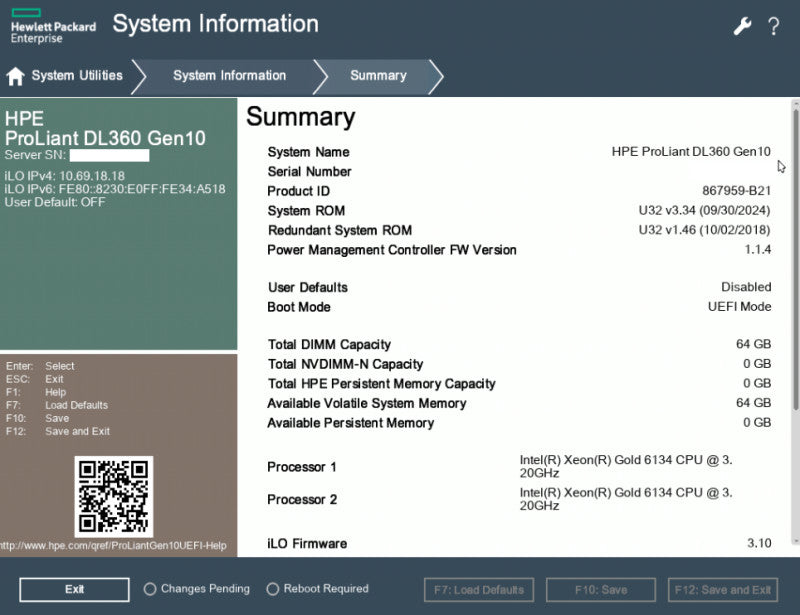Select the Serial Number row label
This screenshot has height=615, width=800.
point(309,171)
